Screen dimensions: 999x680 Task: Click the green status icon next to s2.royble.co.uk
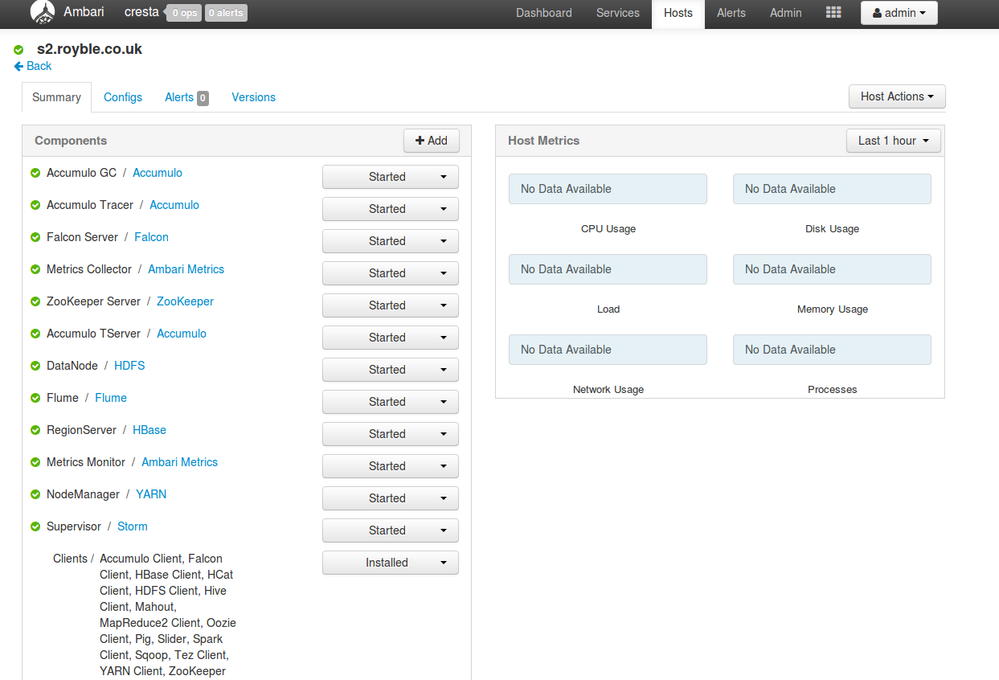pyautogui.click(x=17, y=48)
